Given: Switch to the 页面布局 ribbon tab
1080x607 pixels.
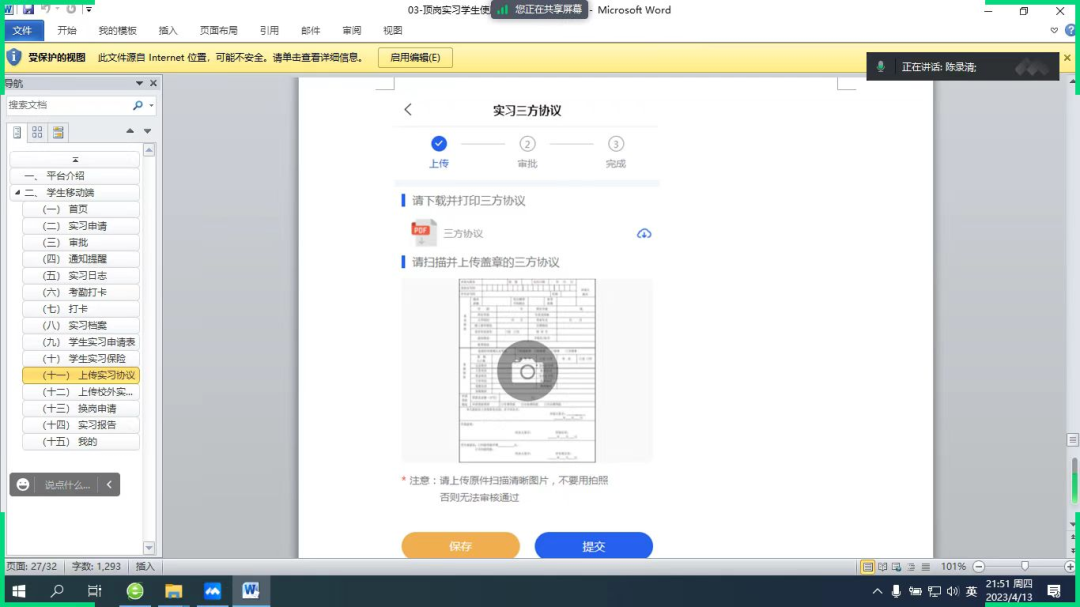Looking at the screenshot, I should tap(218, 31).
